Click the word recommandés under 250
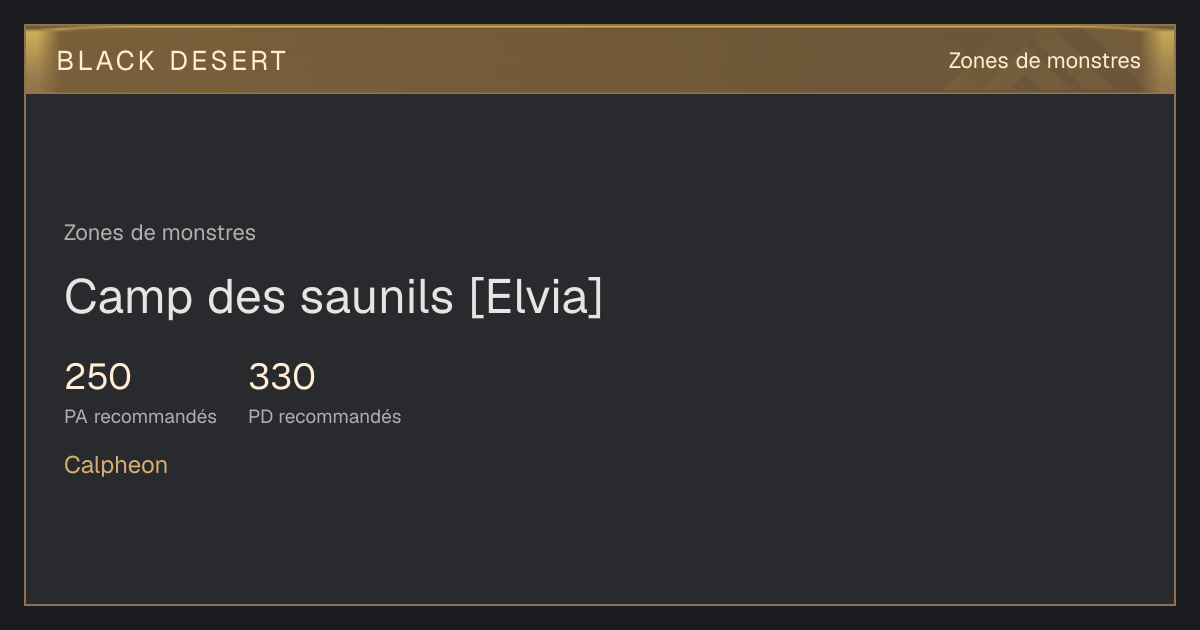The width and height of the screenshot is (1200, 630). point(155,417)
